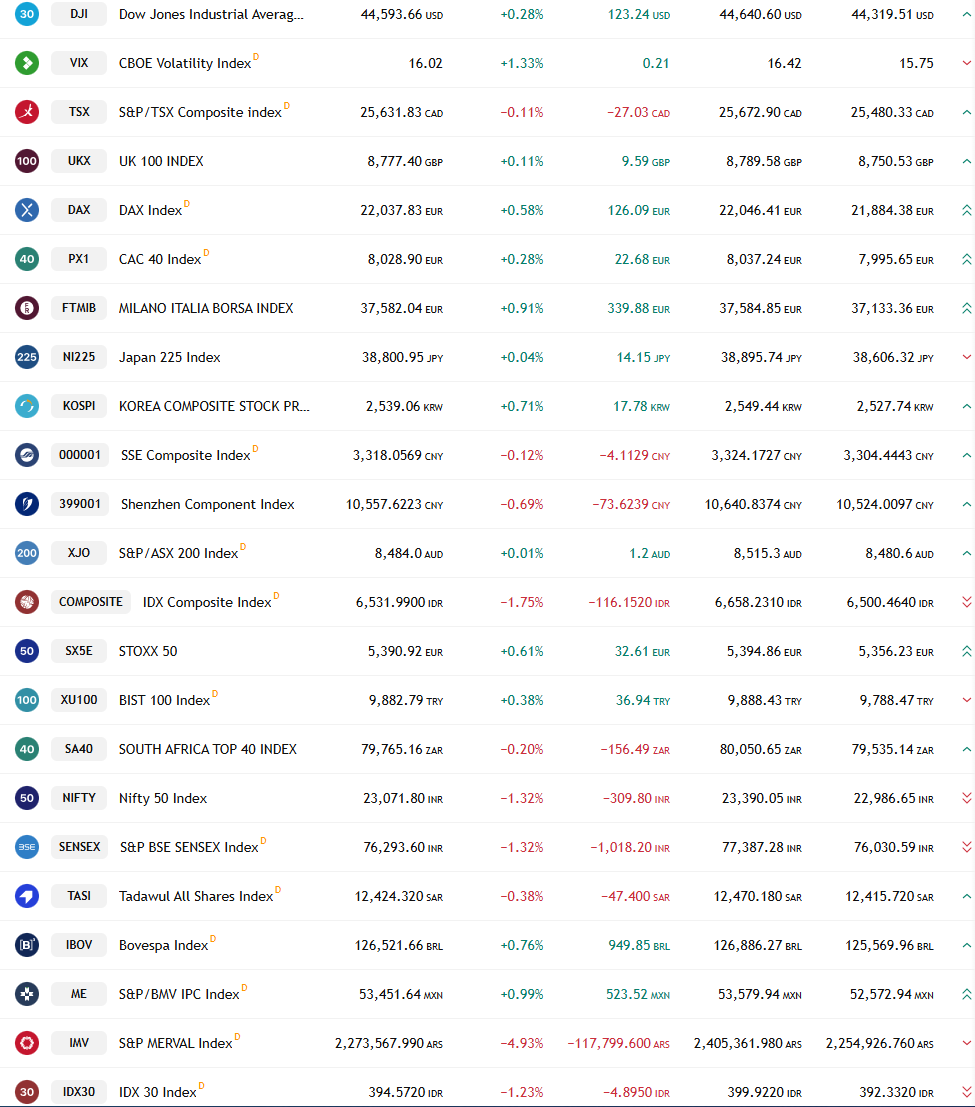This screenshot has height=1107, width=975.
Task: Open KOREA COMPOSITE STOCK PR... name link
Action: pyautogui.click(x=214, y=406)
